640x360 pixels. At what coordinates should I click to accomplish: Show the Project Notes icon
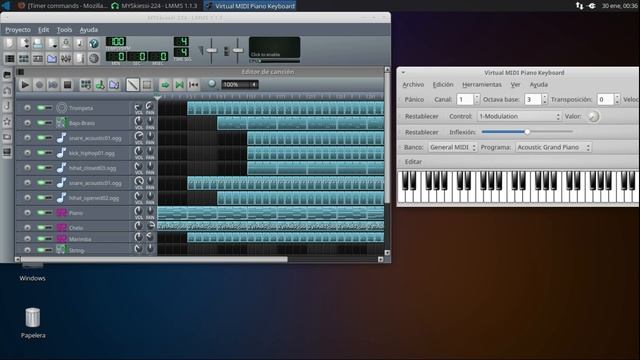[80, 59]
